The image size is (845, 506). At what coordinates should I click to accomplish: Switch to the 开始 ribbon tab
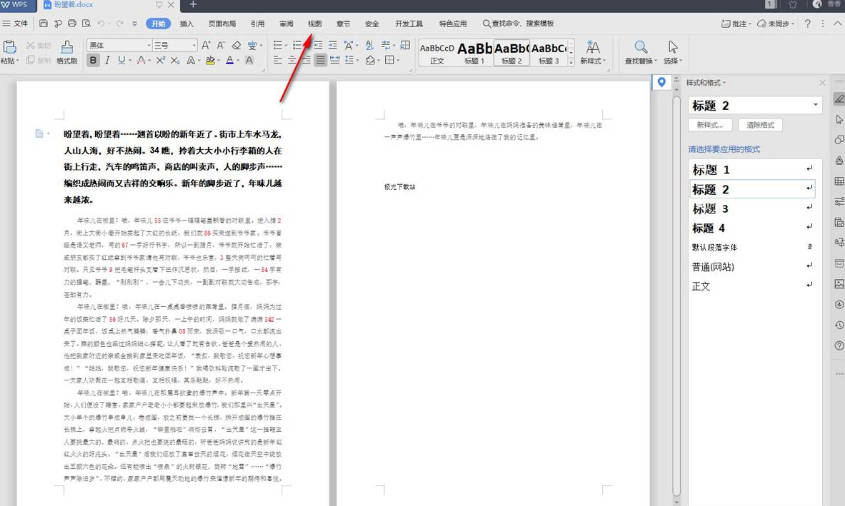click(x=158, y=23)
